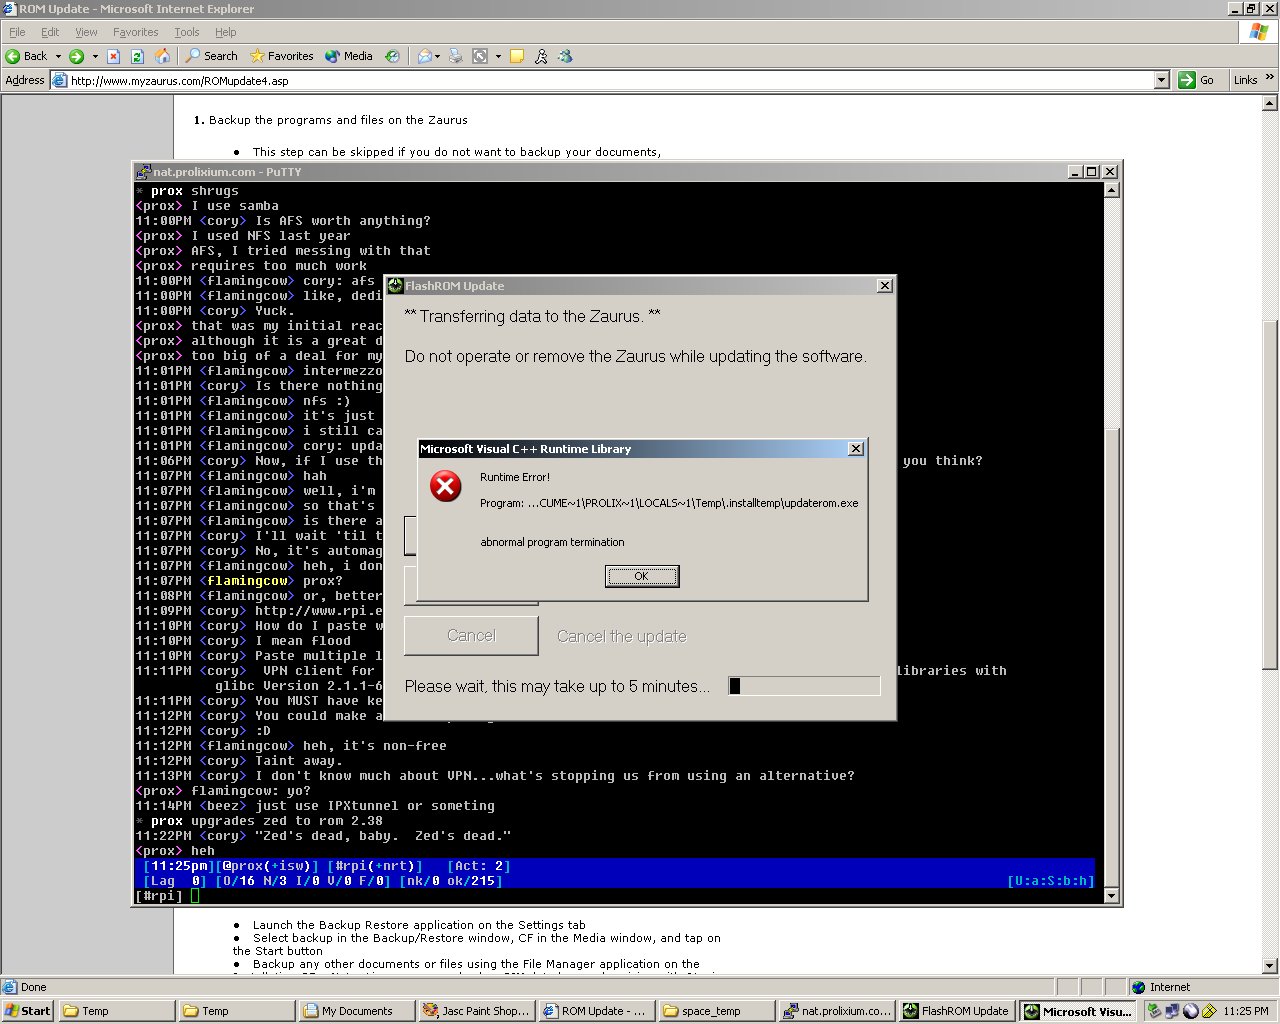Click the Messenger icon in the IE toolbar
This screenshot has height=1024, width=1280.
(x=565, y=56)
